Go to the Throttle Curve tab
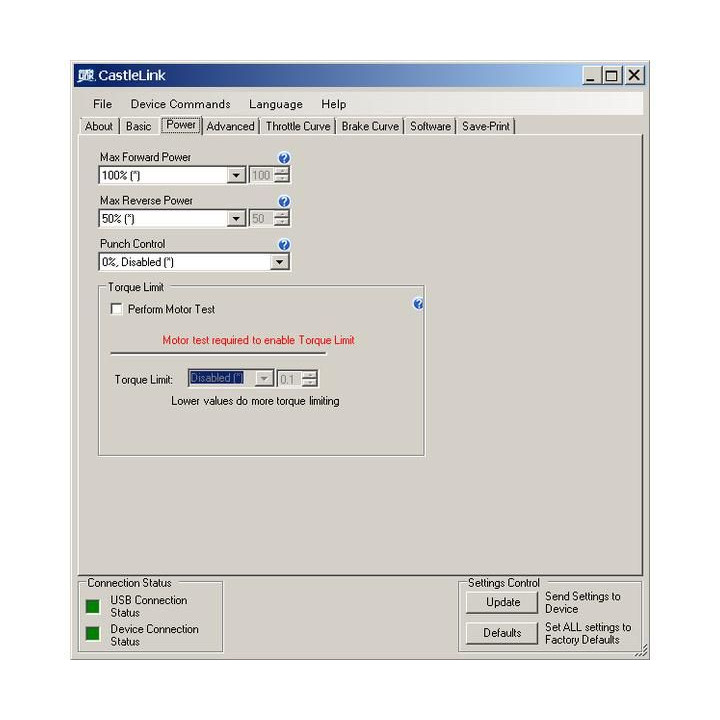The image size is (720, 720). coord(298,126)
